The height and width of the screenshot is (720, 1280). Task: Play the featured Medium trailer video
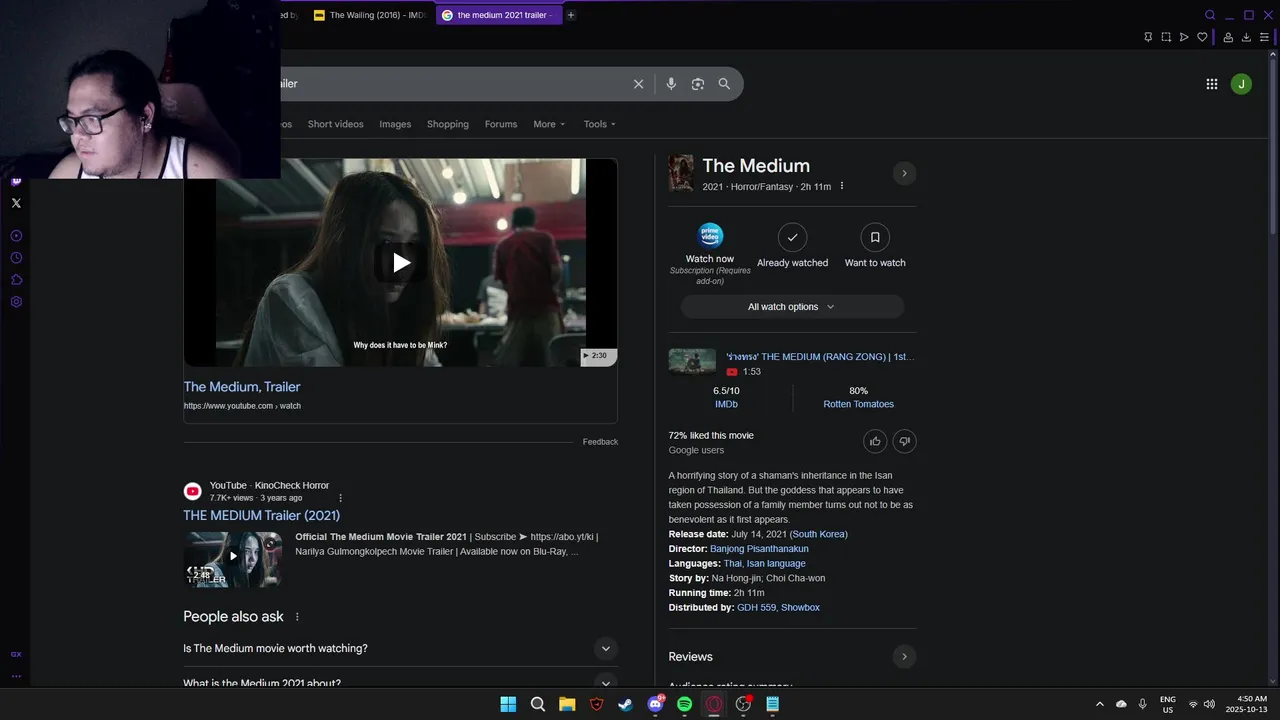[x=401, y=263]
